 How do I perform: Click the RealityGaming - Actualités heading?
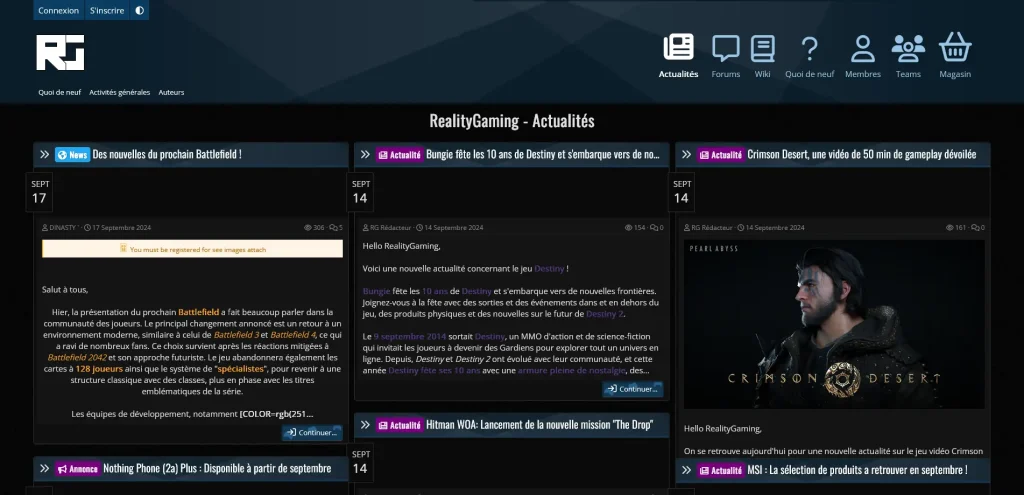(x=512, y=121)
